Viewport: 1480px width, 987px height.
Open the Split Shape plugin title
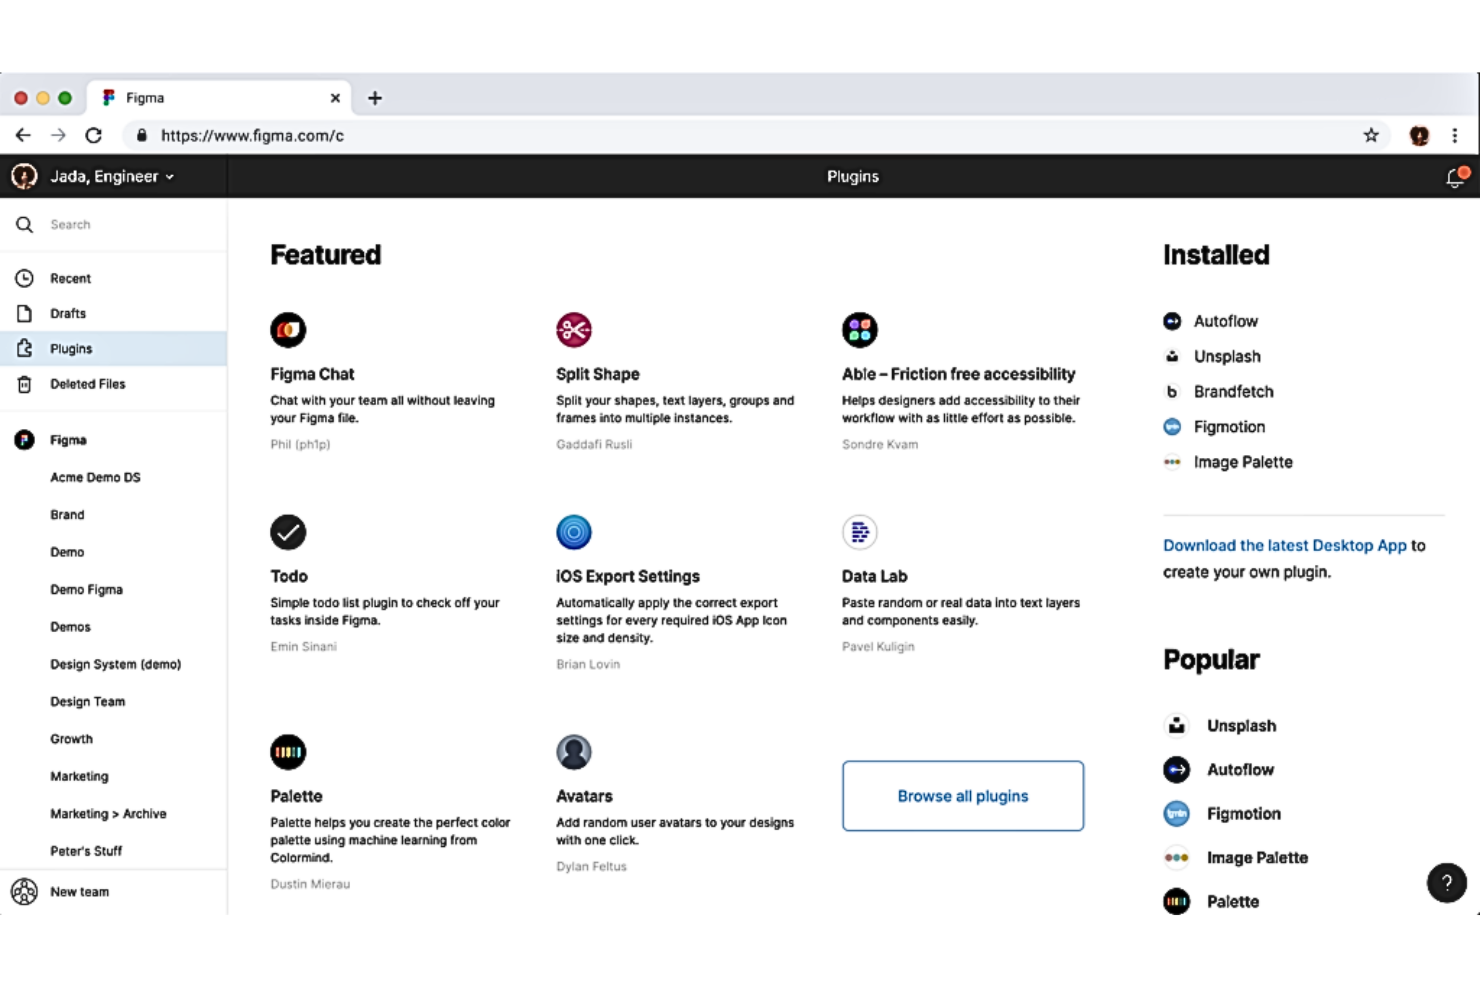[x=598, y=374]
